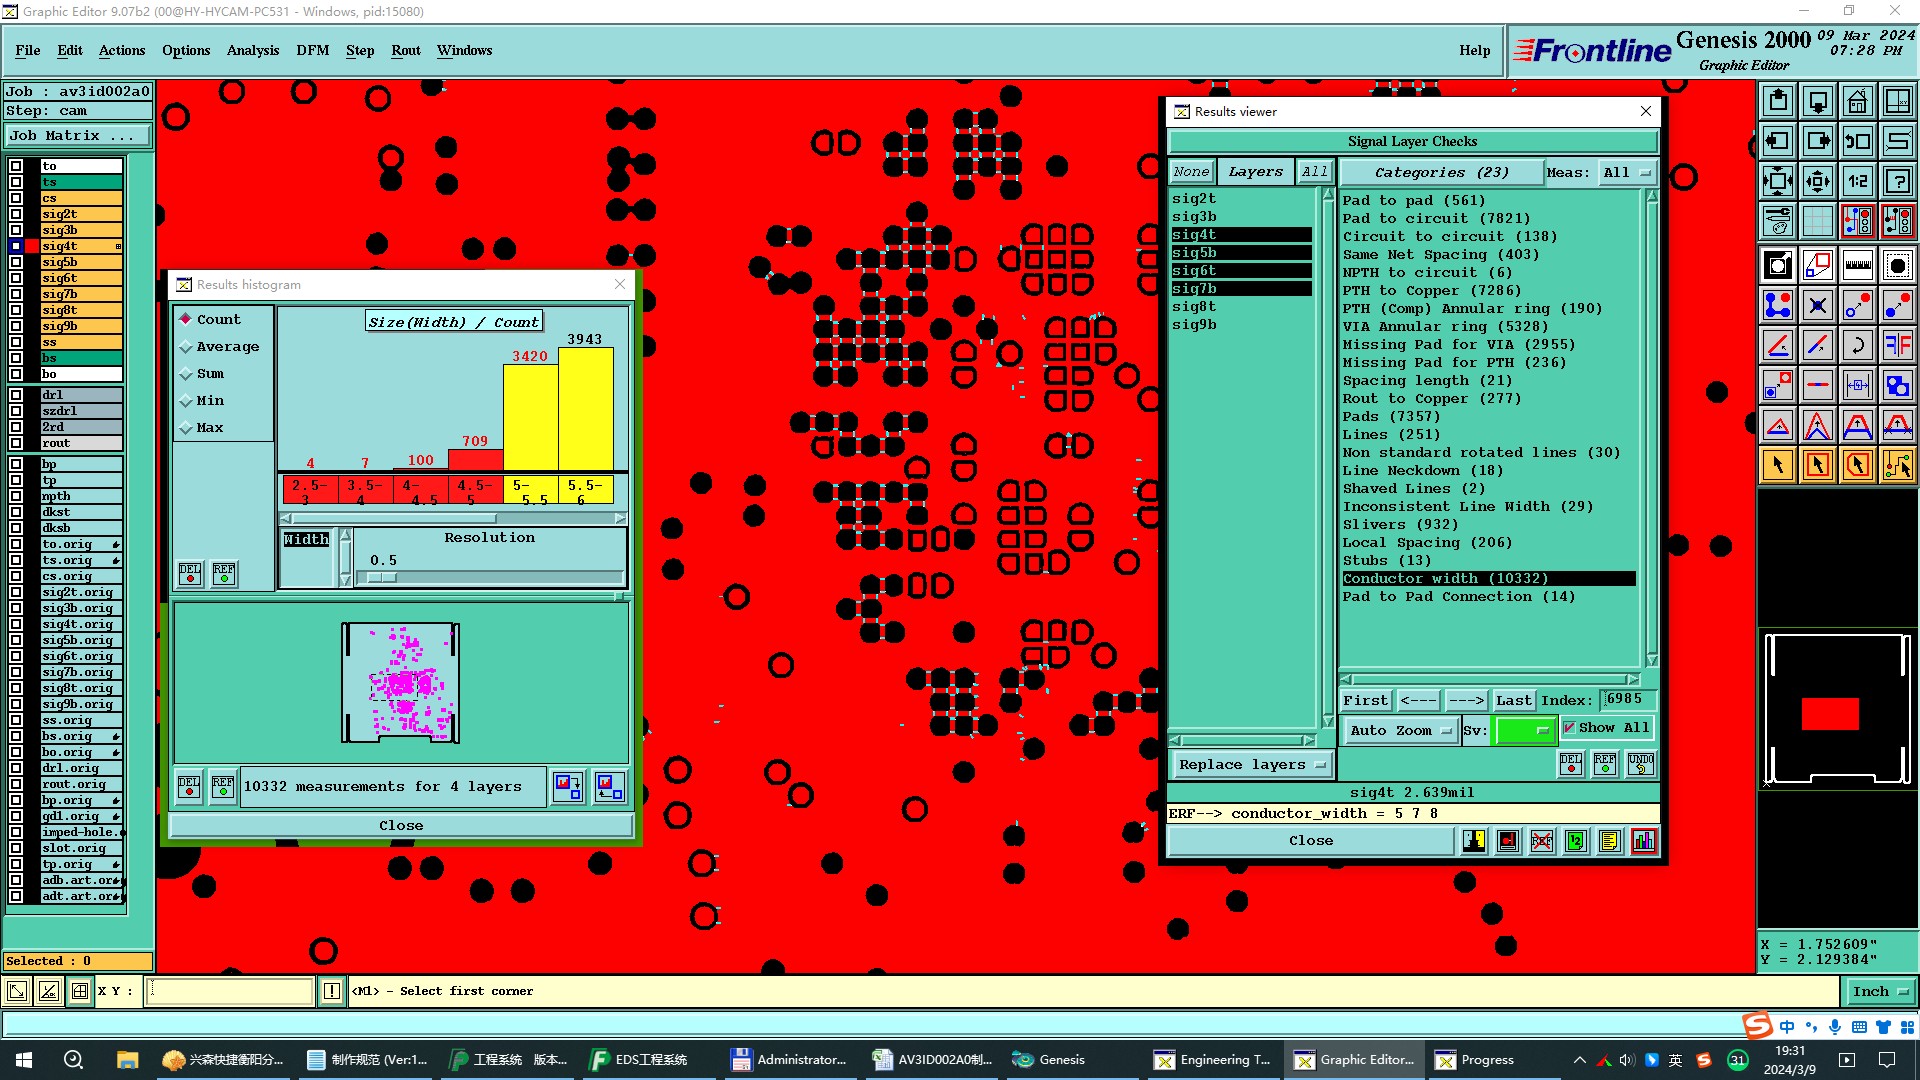Click the Index input field
The width and height of the screenshot is (1920, 1080).
tap(1628, 699)
